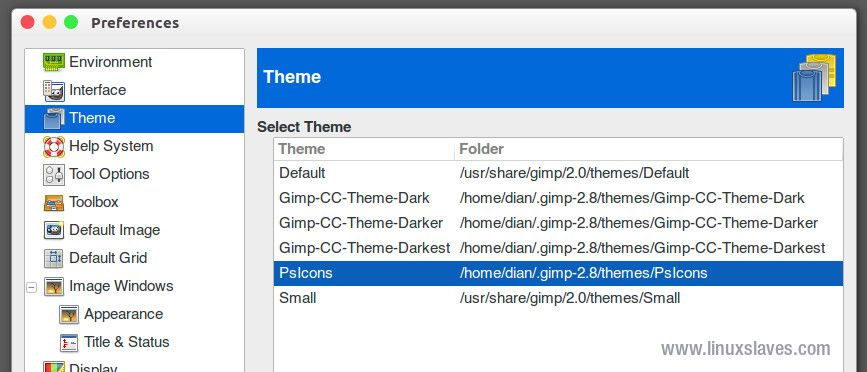
Task: Pick the Small theme entry
Action: (558, 298)
